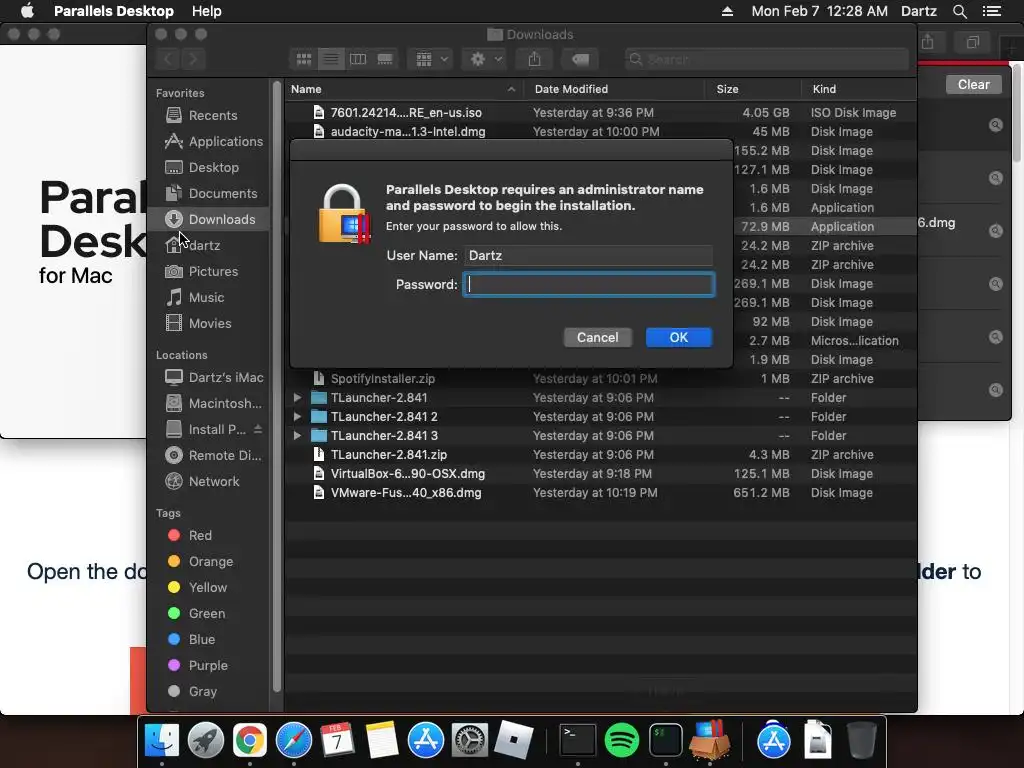Expand the TLauncher-2.841 2 folder
1024x768 pixels.
click(297, 417)
